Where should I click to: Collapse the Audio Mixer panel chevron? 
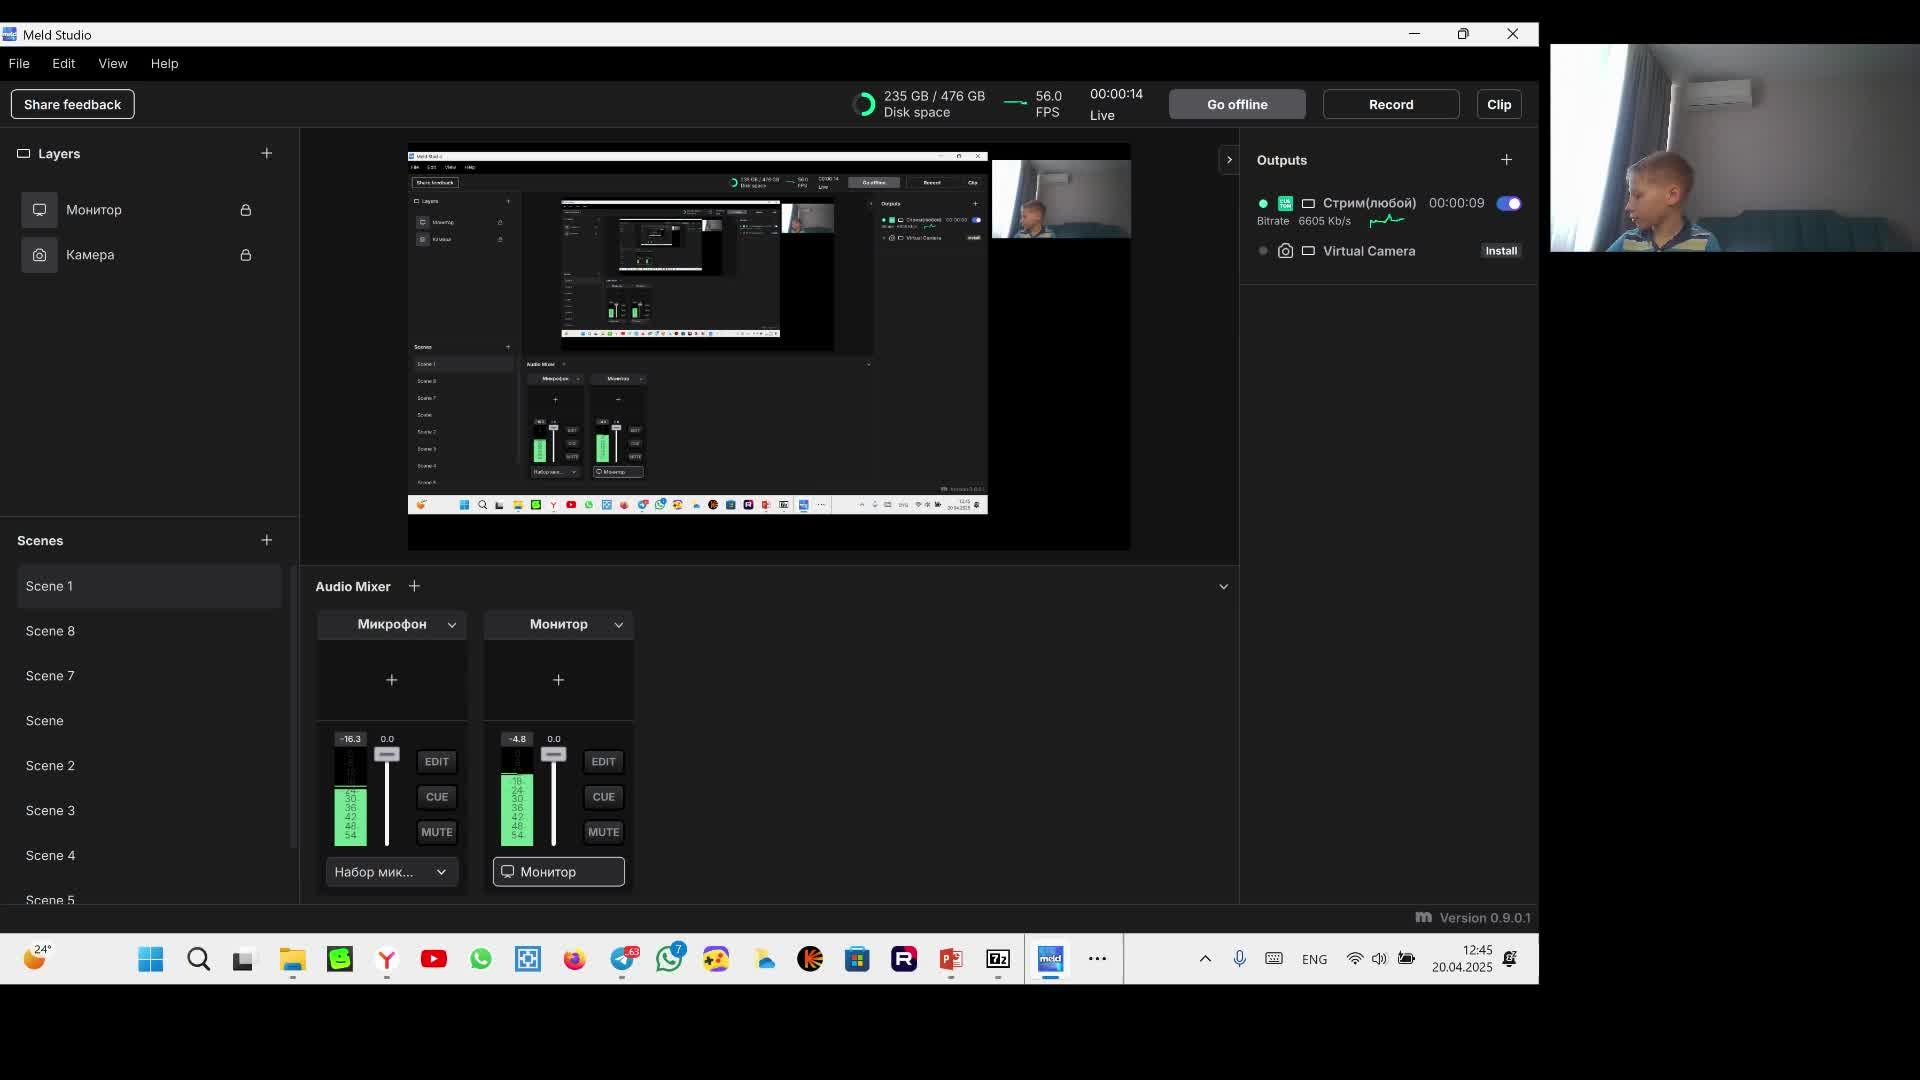tap(1223, 587)
